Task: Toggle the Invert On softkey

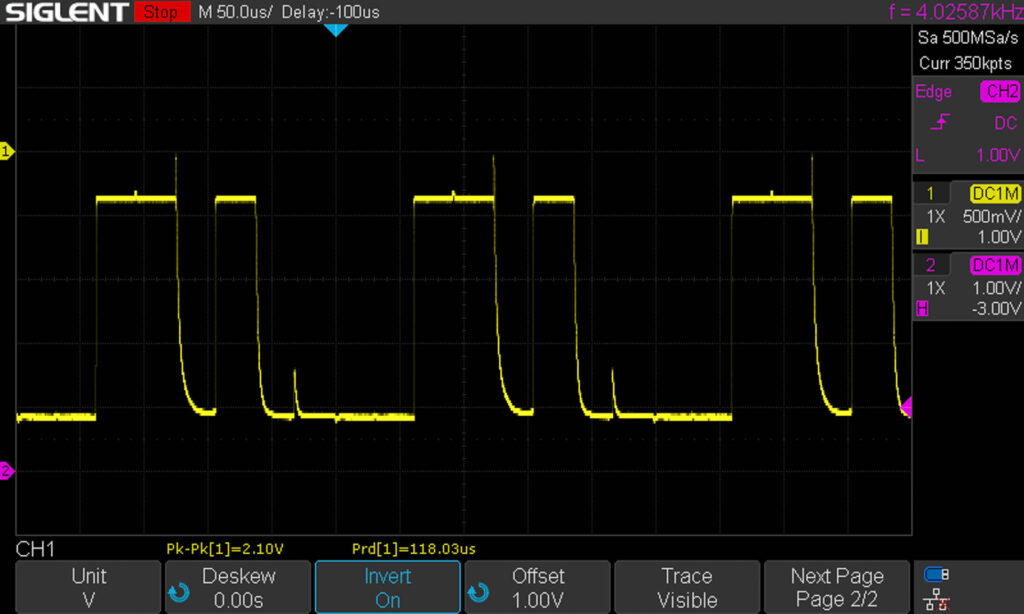Action: coord(387,587)
